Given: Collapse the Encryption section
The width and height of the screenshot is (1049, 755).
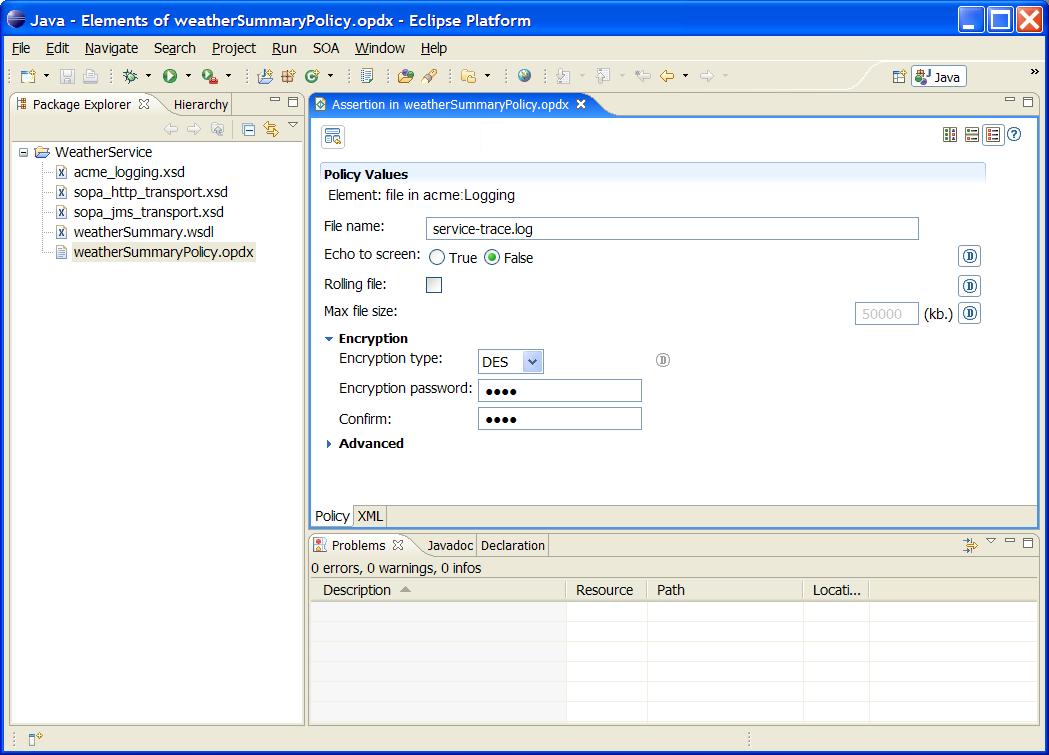Looking at the screenshot, I should pos(328,339).
